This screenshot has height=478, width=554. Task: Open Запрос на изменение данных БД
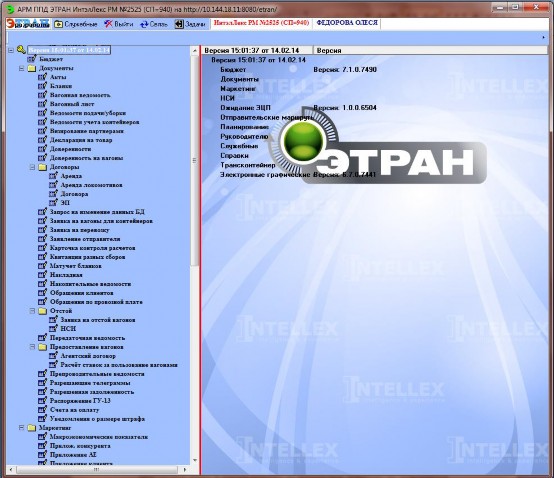point(97,212)
